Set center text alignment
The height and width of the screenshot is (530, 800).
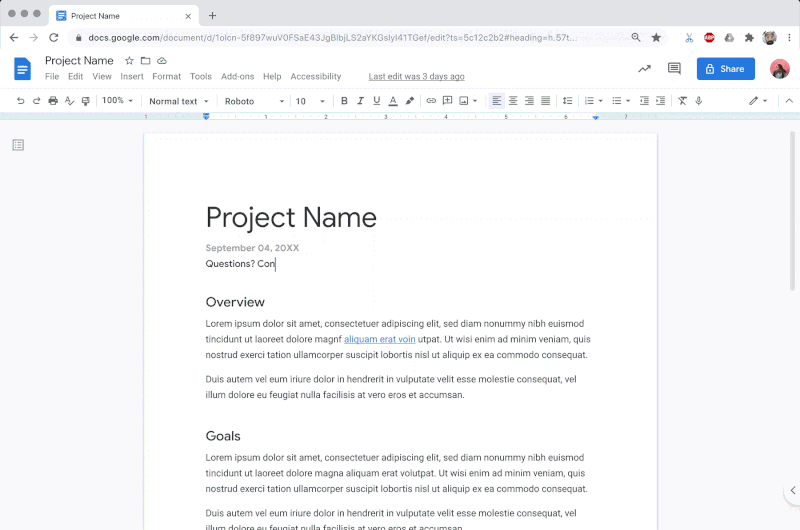coord(513,101)
